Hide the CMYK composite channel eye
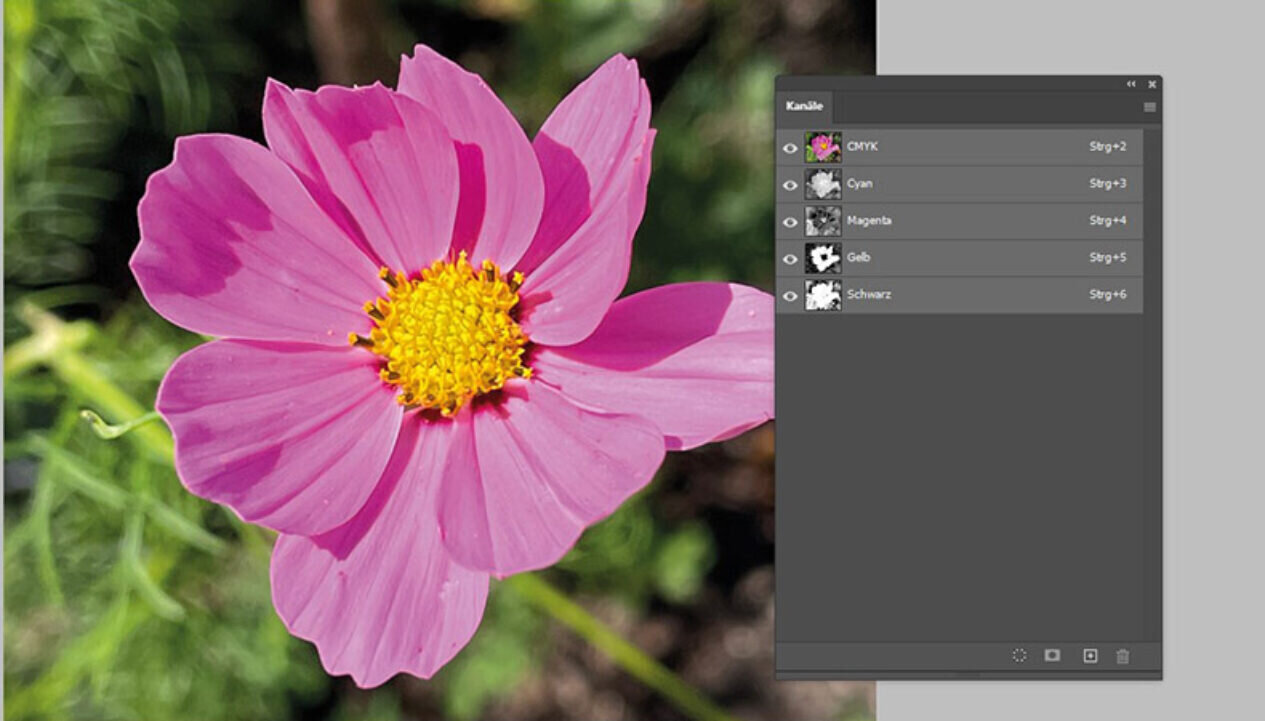The height and width of the screenshot is (721, 1265). (790, 148)
